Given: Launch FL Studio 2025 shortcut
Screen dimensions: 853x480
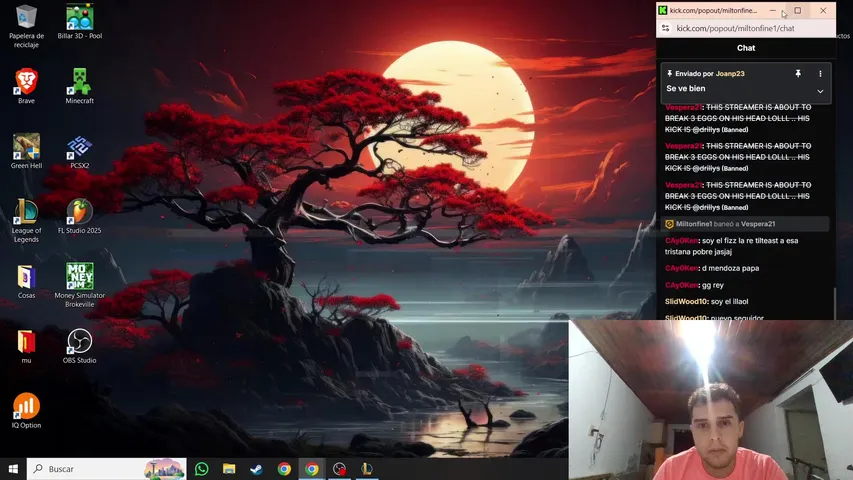Looking at the screenshot, I should coord(79,216).
